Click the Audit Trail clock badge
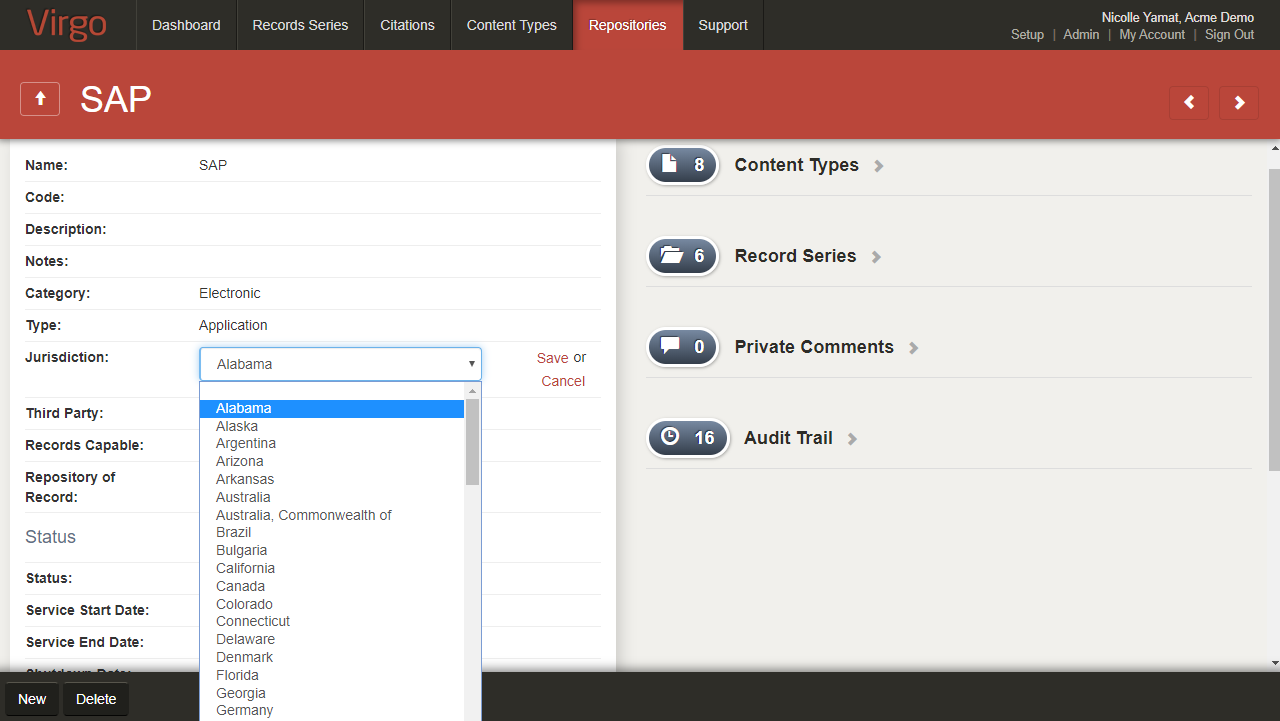The height and width of the screenshot is (721, 1280). coord(688,438)
